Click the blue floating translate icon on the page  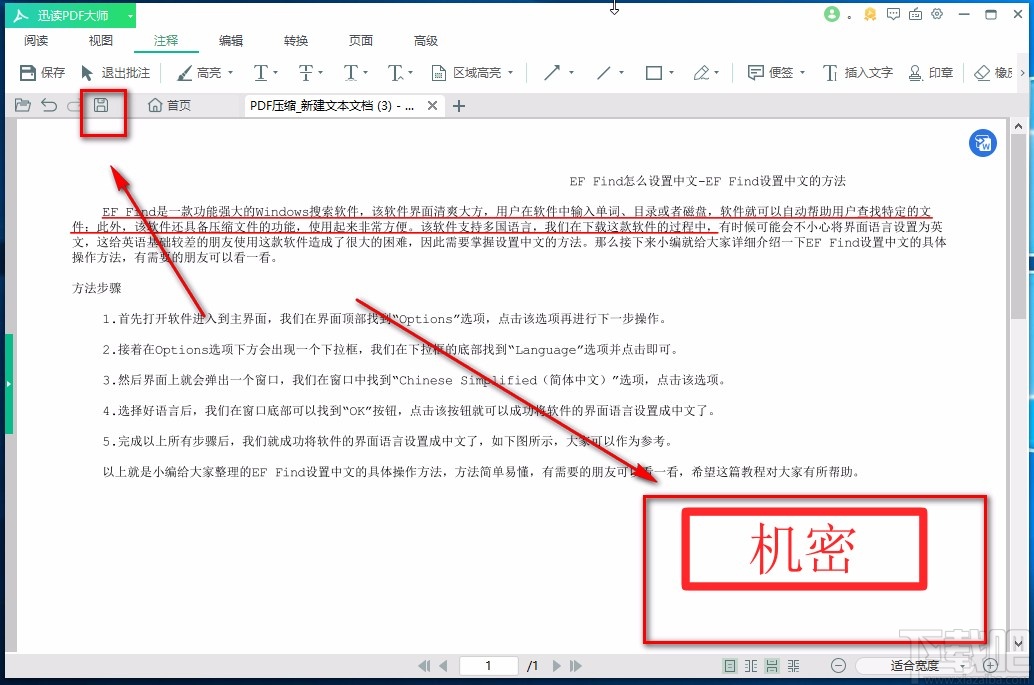982,143
